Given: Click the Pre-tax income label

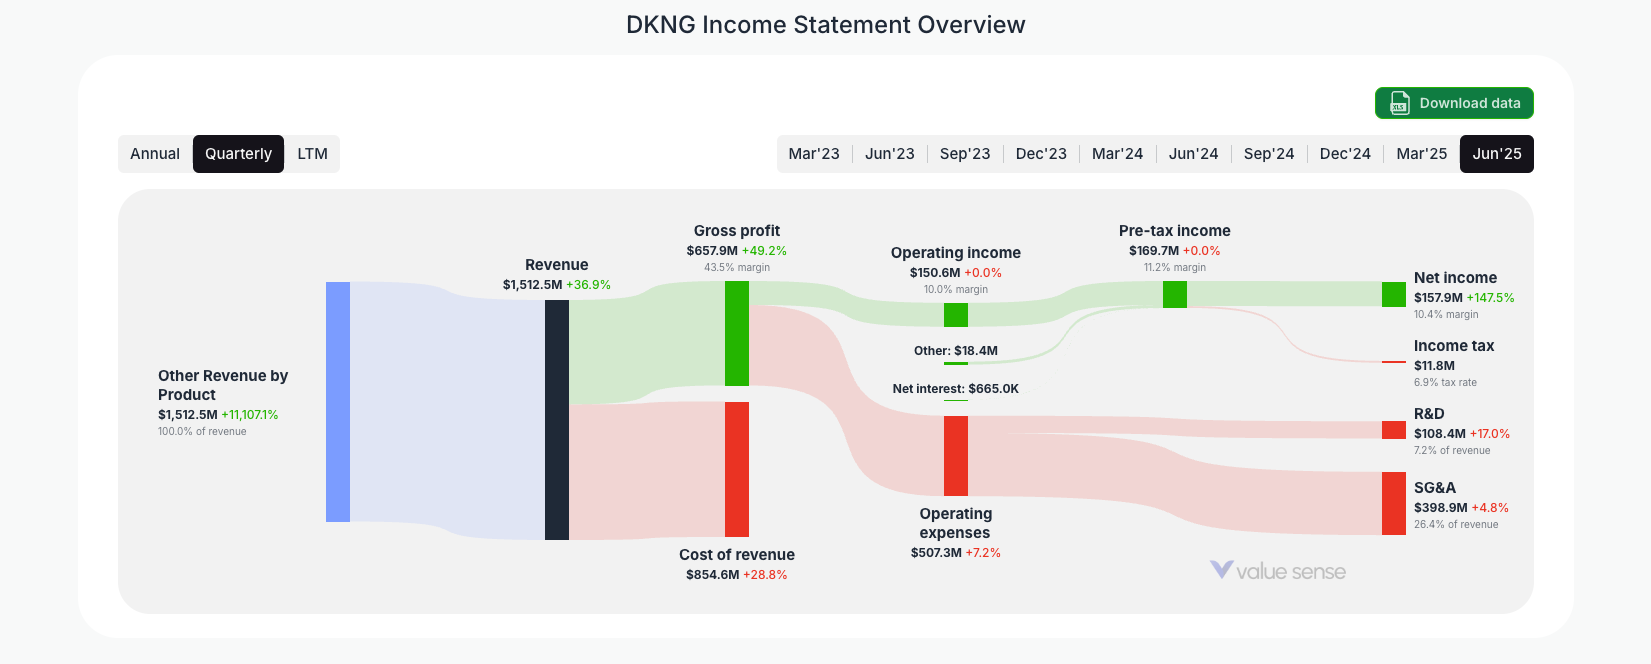Looking at the screenshot, I should (x=1175, y=231).
